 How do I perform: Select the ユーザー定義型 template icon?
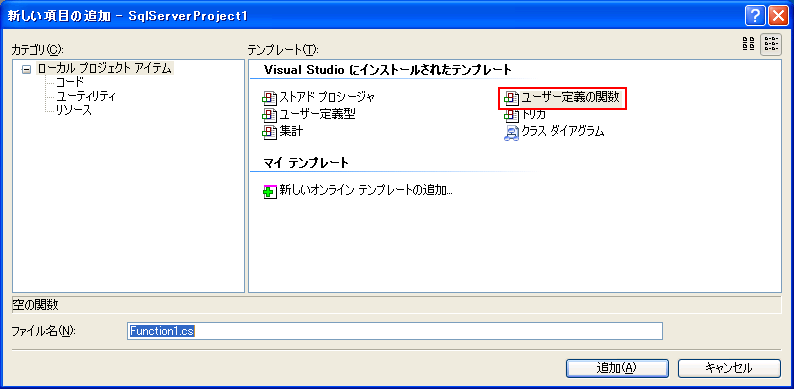pos(269,115)
